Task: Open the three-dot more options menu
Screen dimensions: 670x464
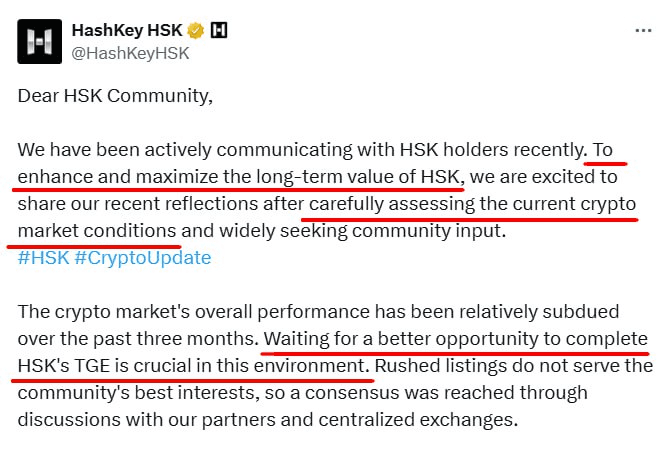Action: pyautogui.click(x=643, y=31)
